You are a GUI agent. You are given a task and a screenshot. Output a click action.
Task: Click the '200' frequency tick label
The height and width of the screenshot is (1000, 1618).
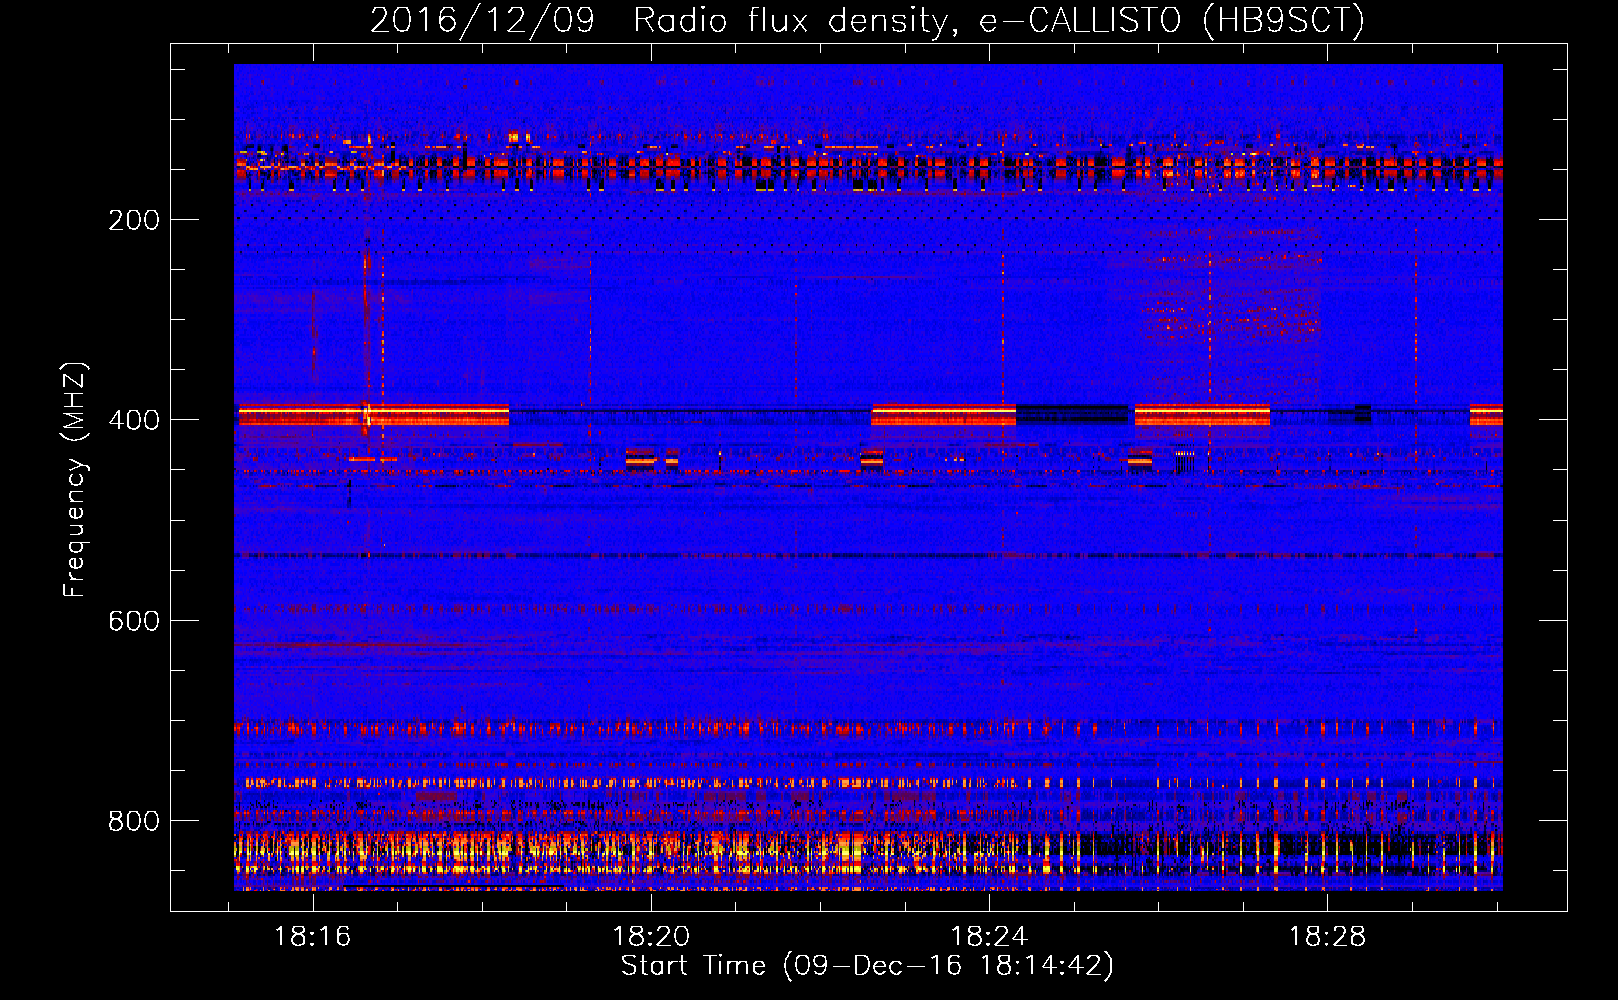[x=134, y=220]
